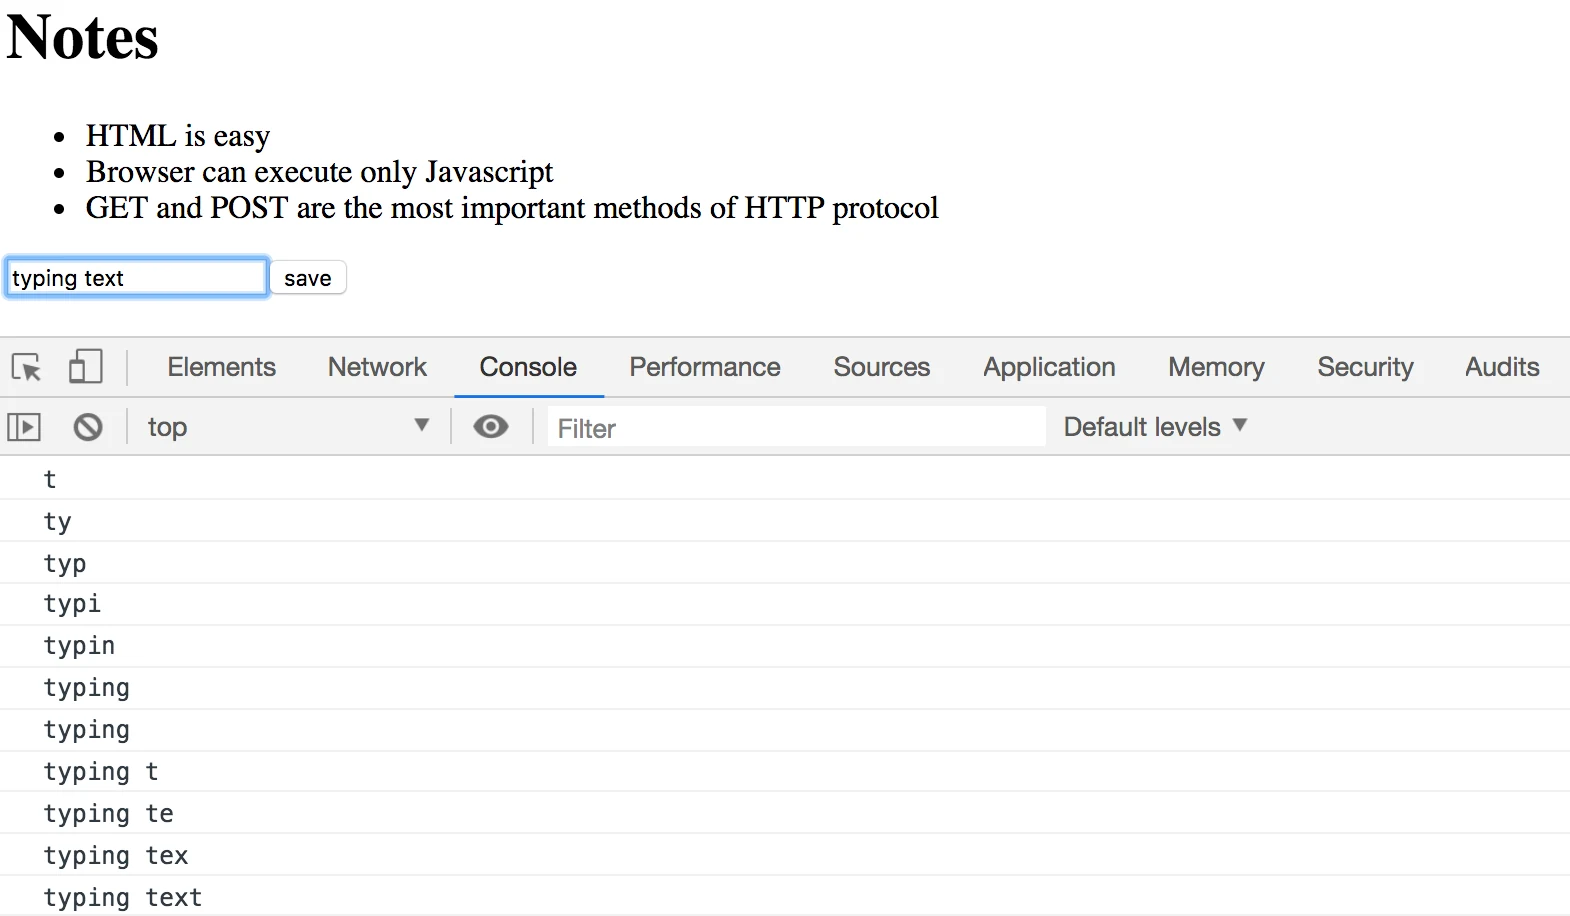Open the Sources tab

click(882, 367)
